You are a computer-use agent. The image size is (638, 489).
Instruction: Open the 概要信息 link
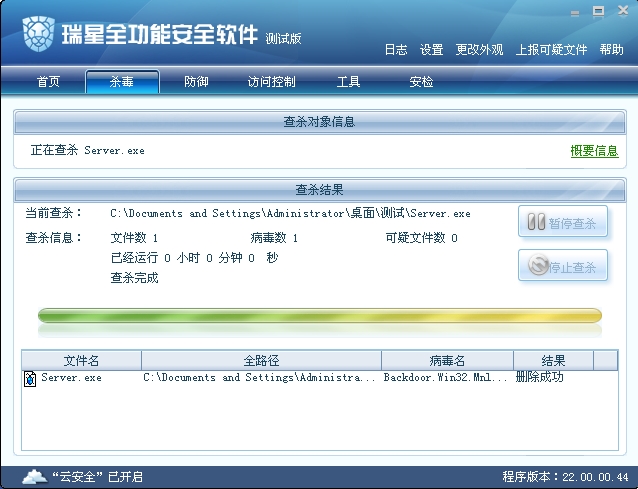(594, 151)
